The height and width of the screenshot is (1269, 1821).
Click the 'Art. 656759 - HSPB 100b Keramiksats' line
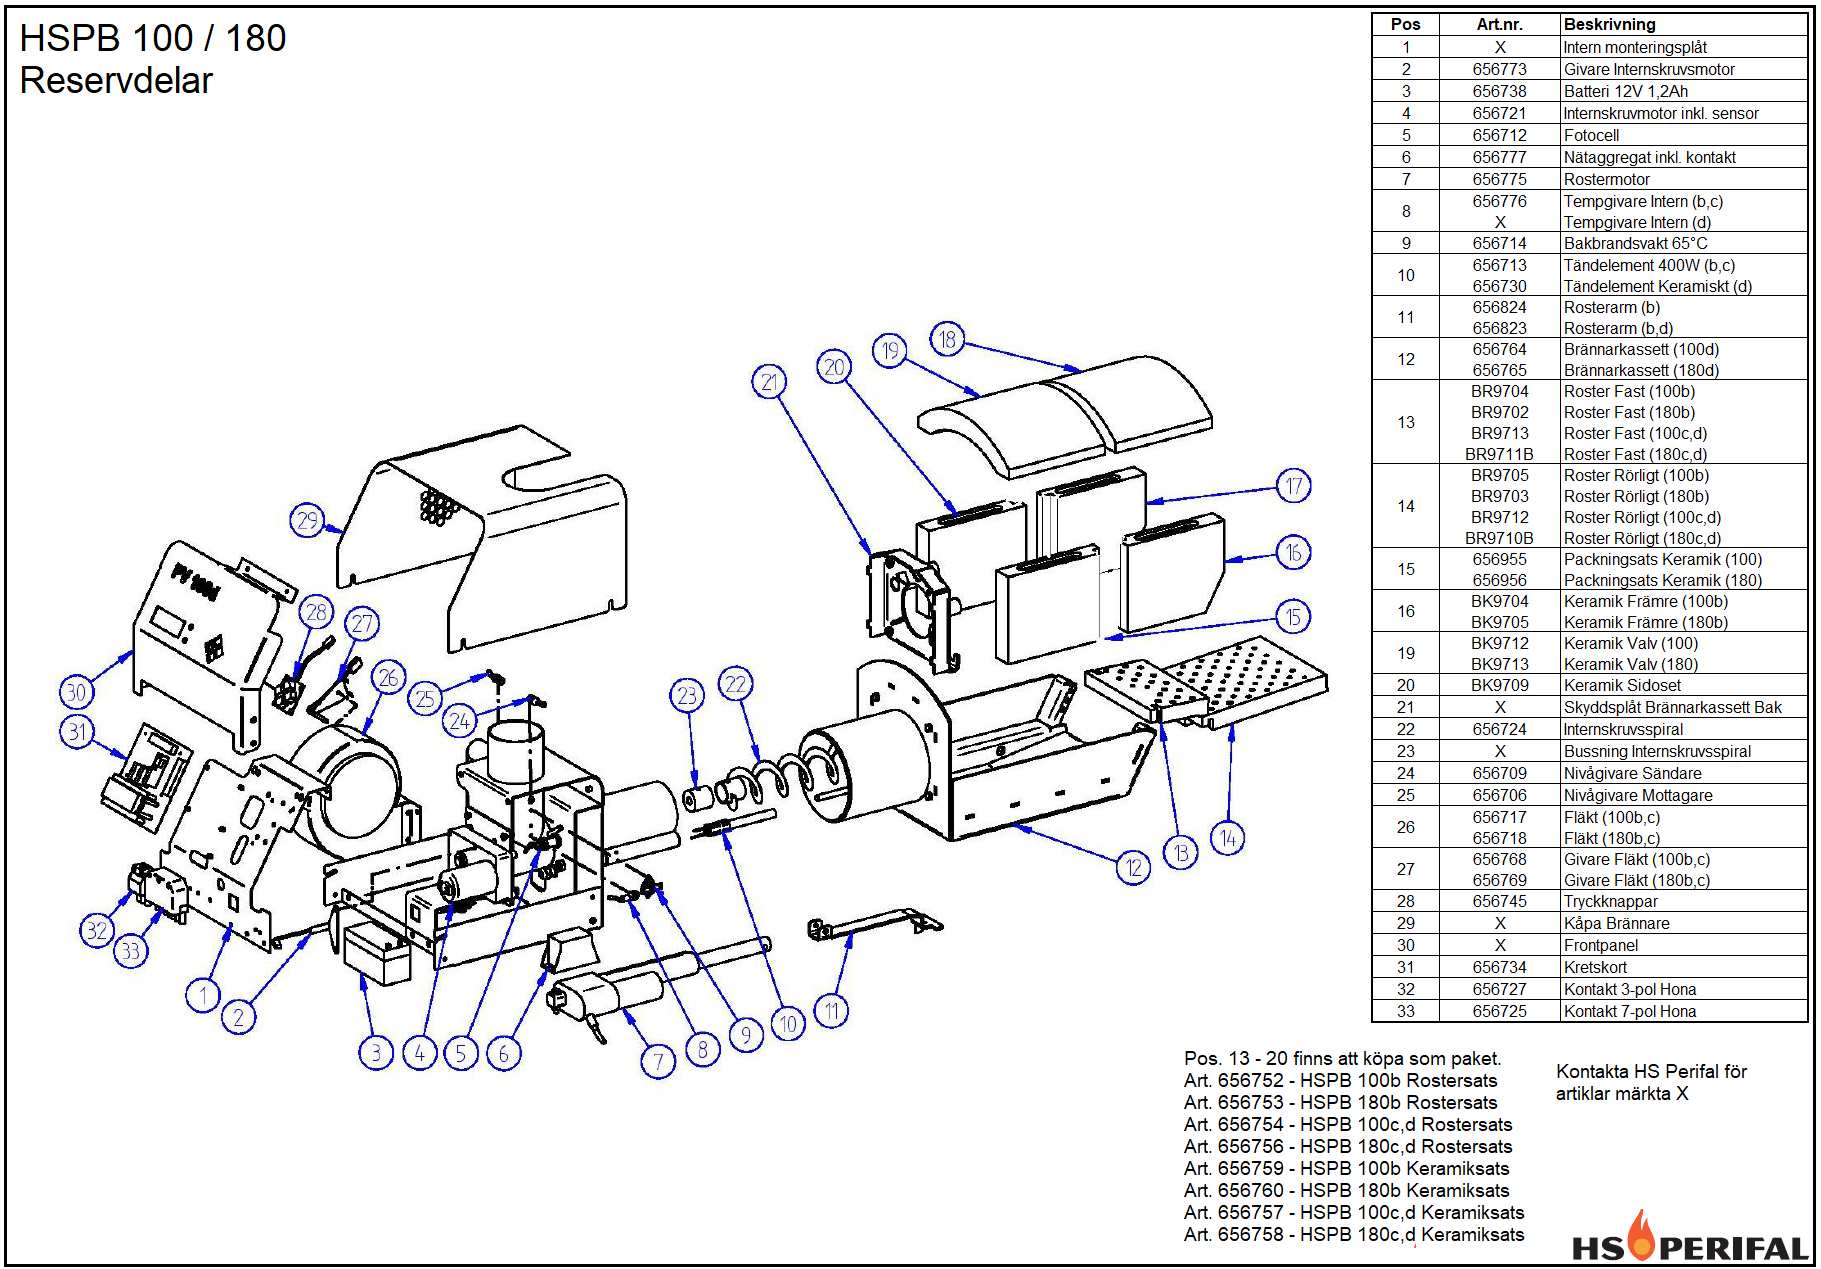[x=1346, y=1168]
